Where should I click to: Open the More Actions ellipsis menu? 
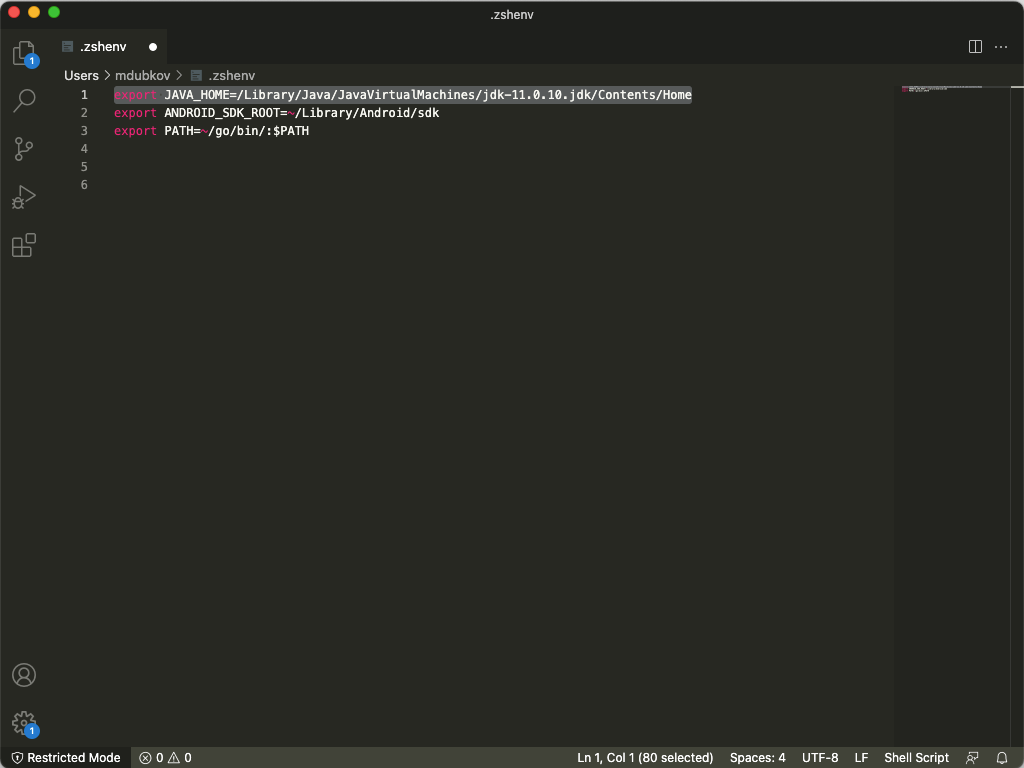coord(1000,47)
